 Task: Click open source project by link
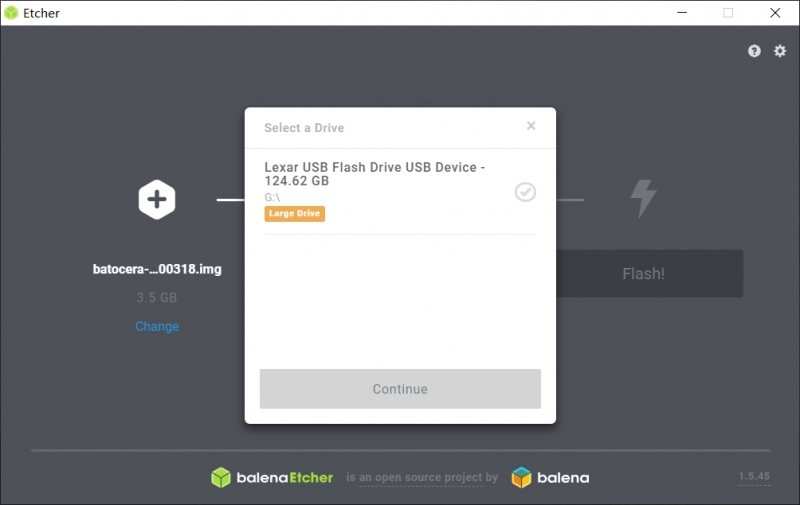[x=421, y=477]
